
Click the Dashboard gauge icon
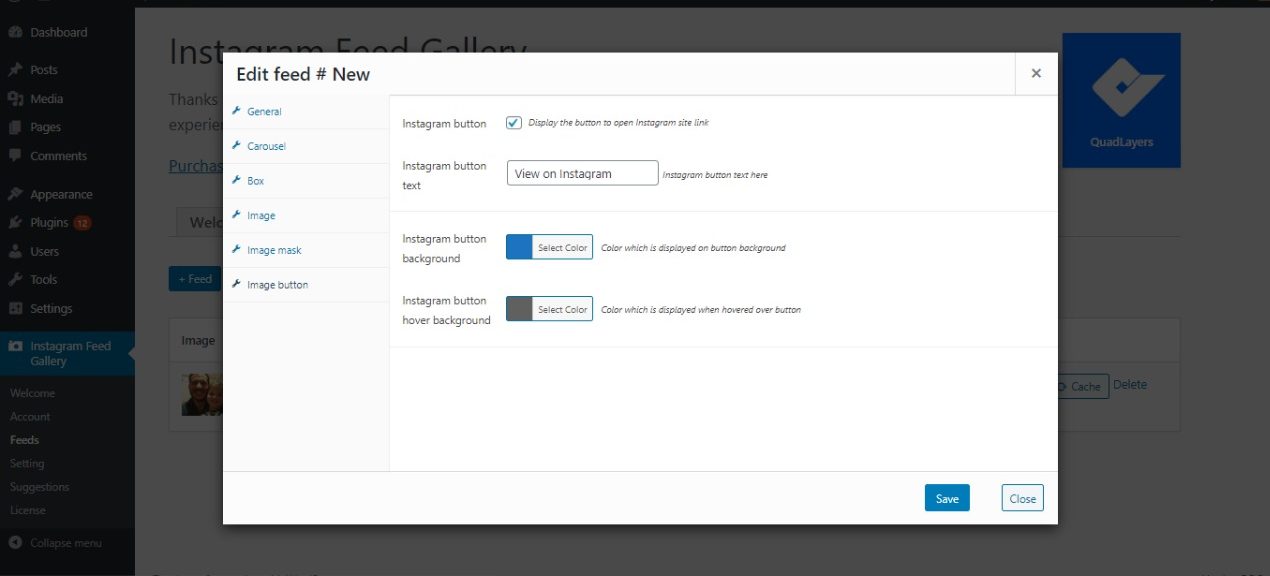point(15,32)
